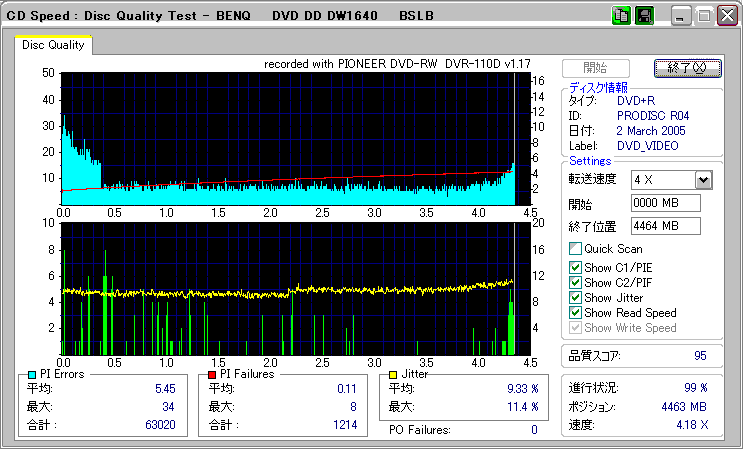The width and height of the screenshot is (743, 449).
Task: Open the 4 X transfer speed dropdown
Action: coord(703,180)
